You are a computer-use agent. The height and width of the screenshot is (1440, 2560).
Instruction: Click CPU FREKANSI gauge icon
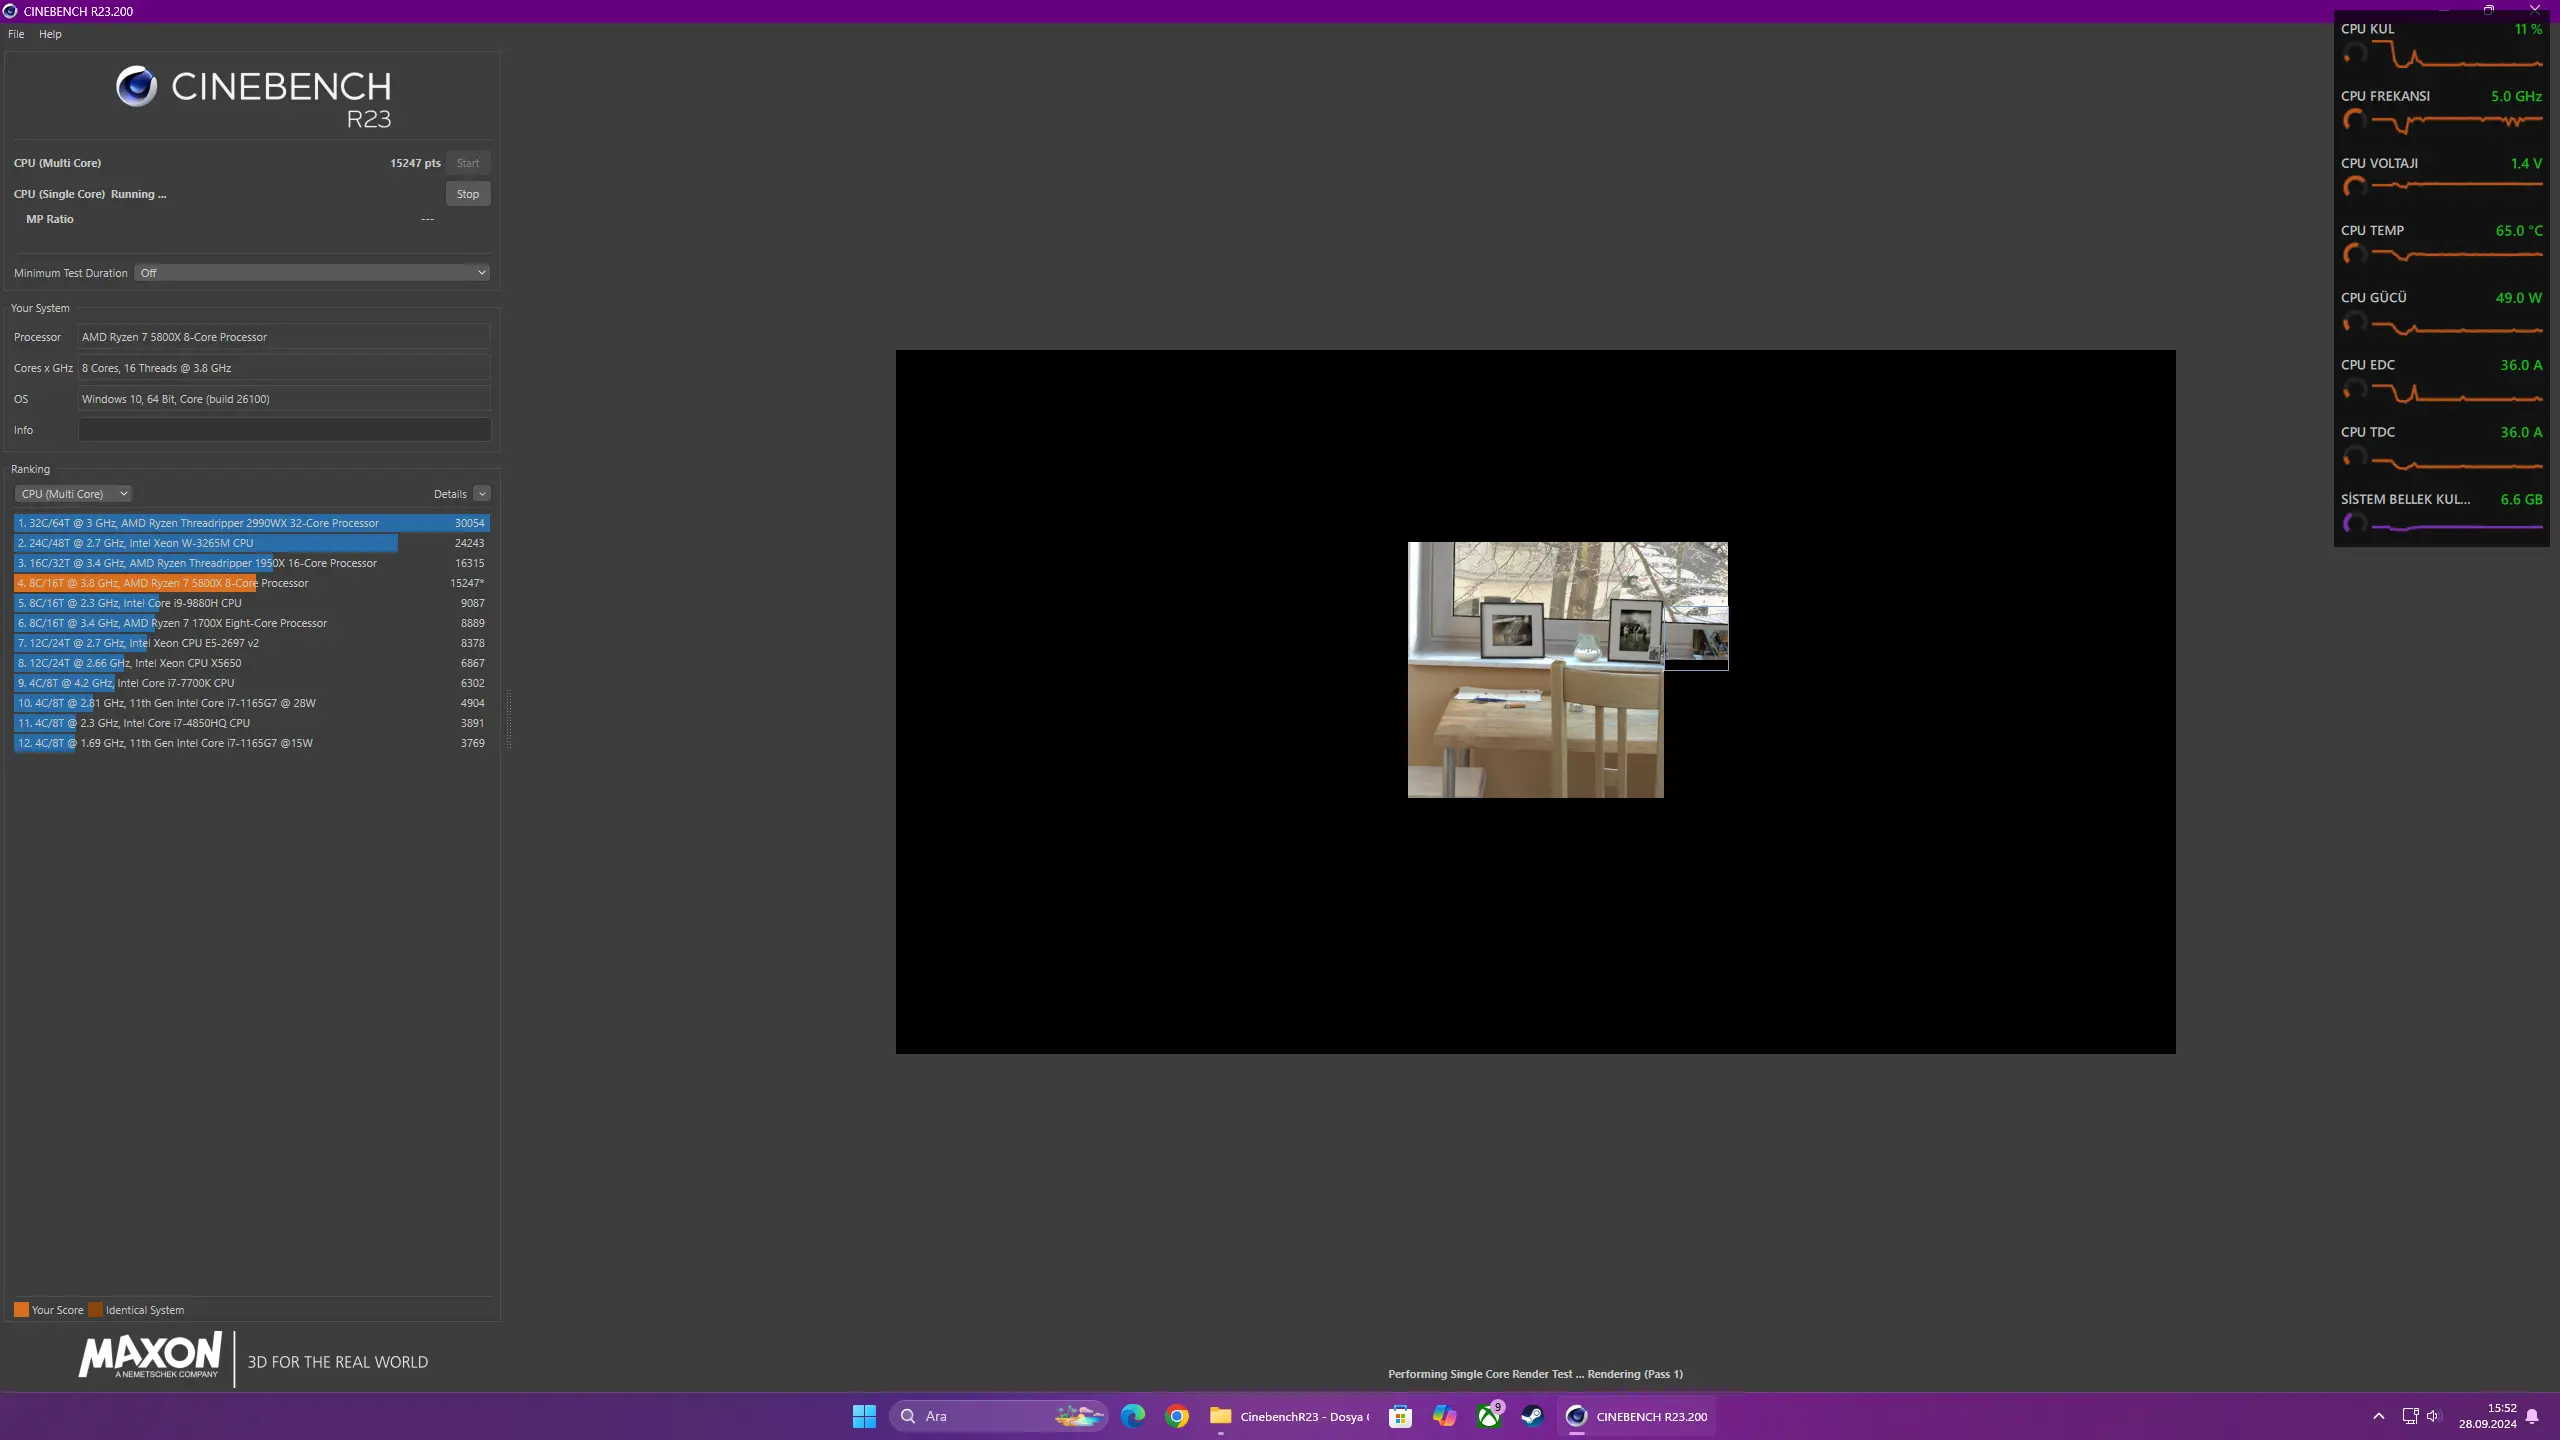[x=2355, y=121]
